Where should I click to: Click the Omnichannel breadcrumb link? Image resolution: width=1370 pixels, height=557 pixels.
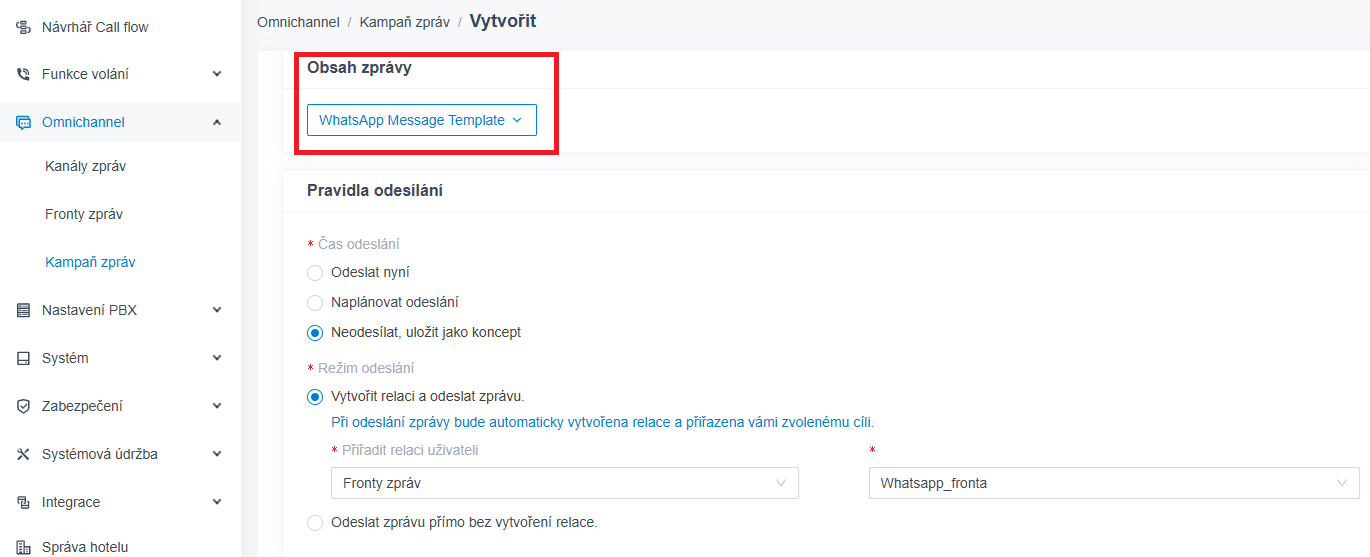click(298, 21)
